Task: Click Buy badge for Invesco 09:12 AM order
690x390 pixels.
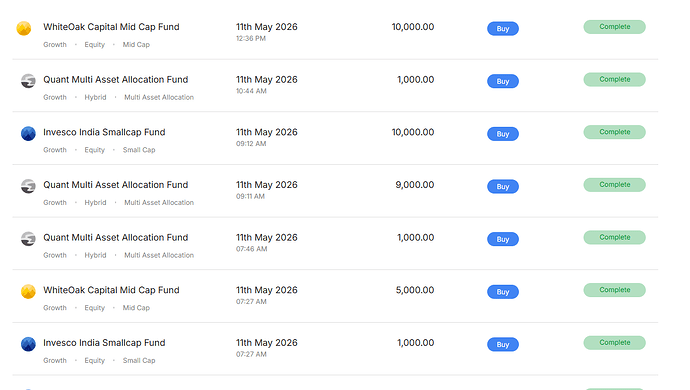Action: tap(503, 134)
